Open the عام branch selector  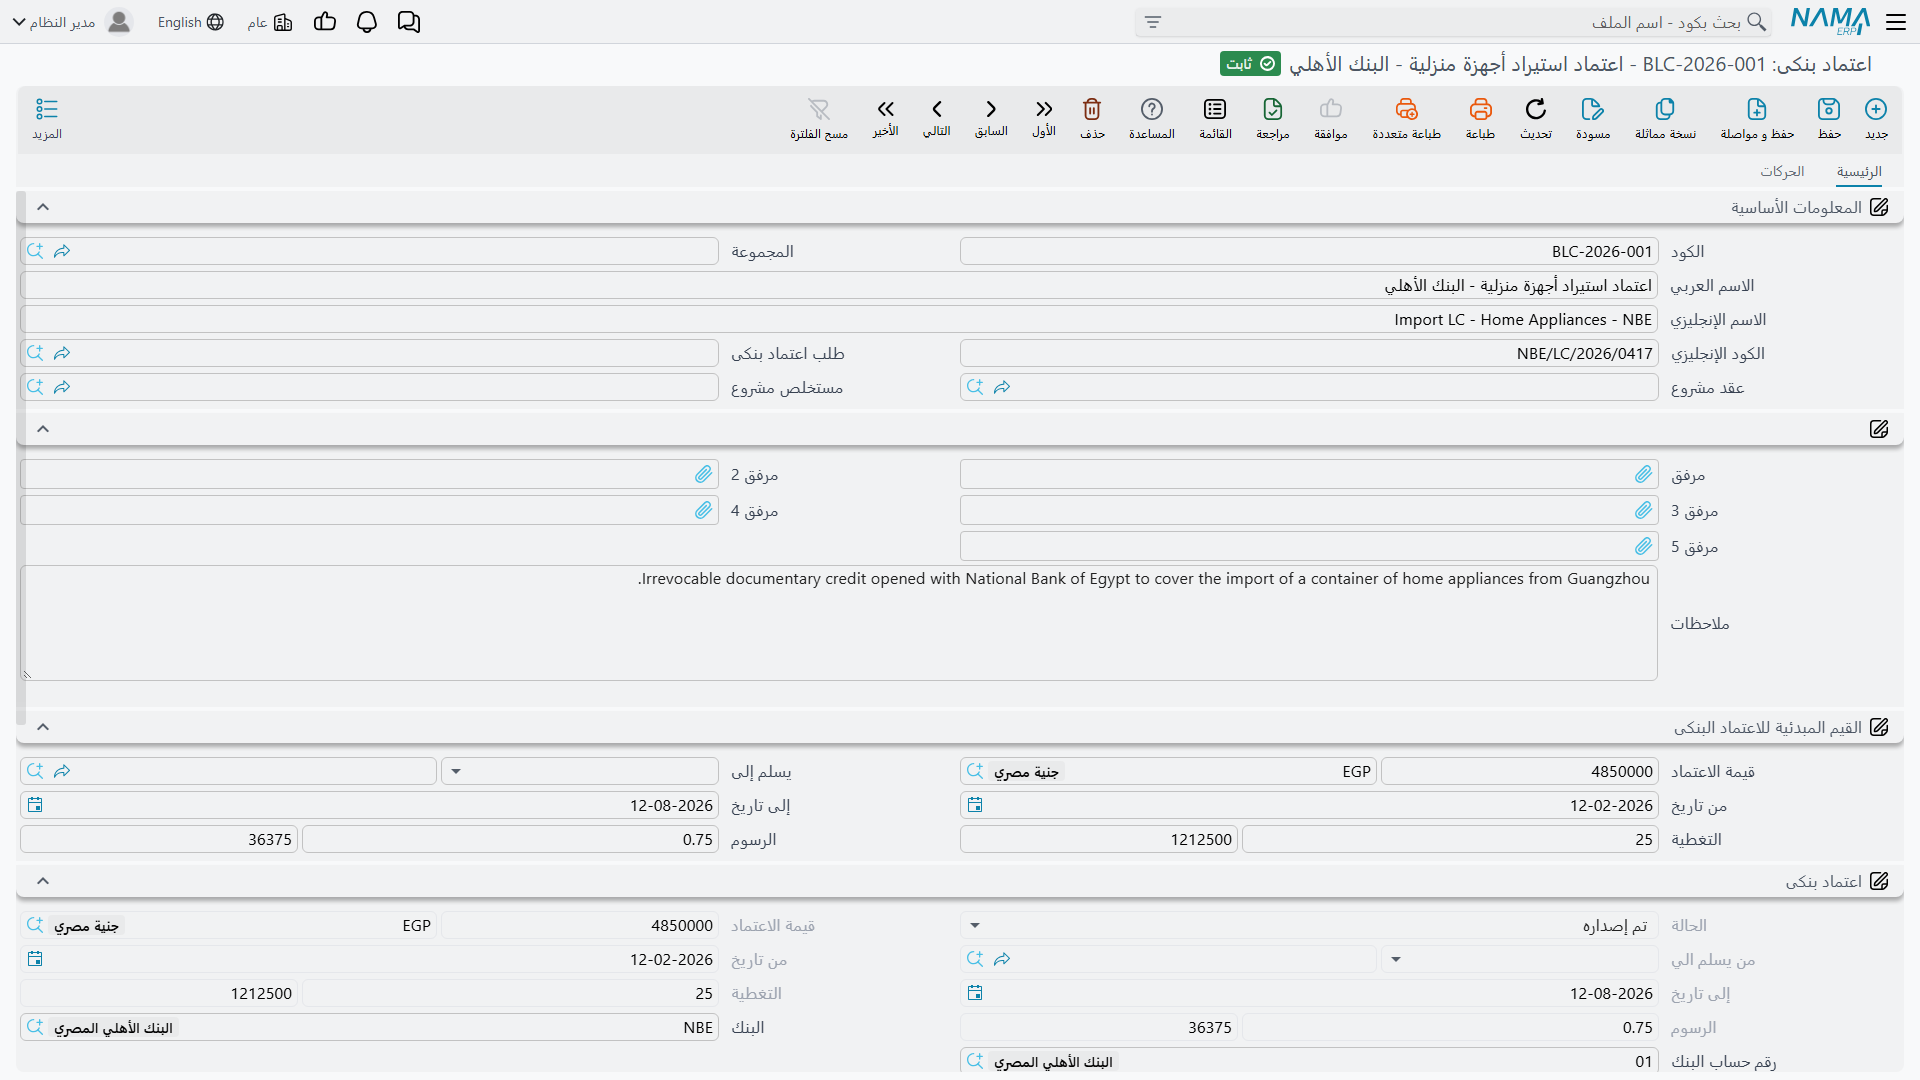coord(270,22)
